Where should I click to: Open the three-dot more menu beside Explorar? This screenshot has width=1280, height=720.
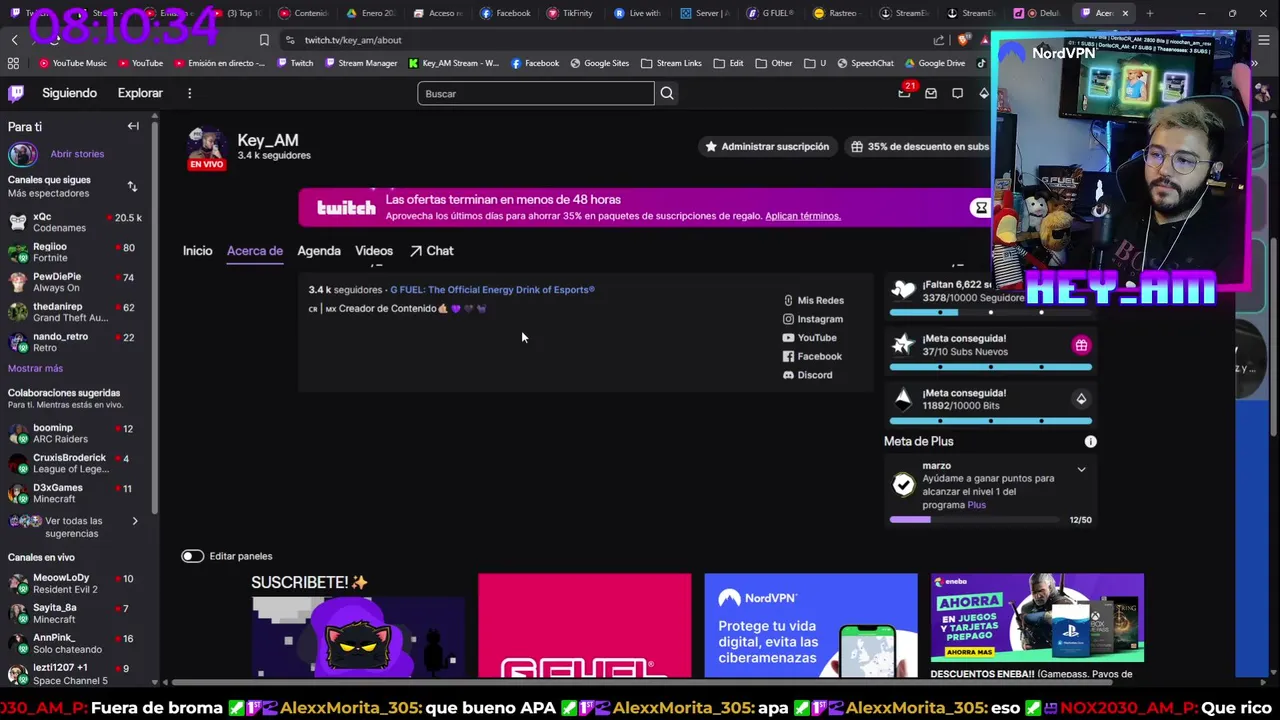coord(189,93)
